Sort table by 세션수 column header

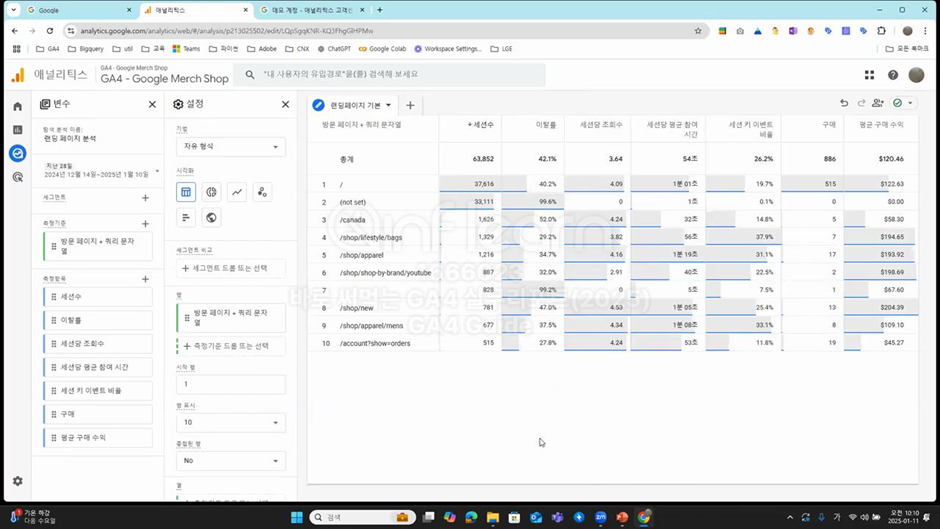tap(481, 125)
